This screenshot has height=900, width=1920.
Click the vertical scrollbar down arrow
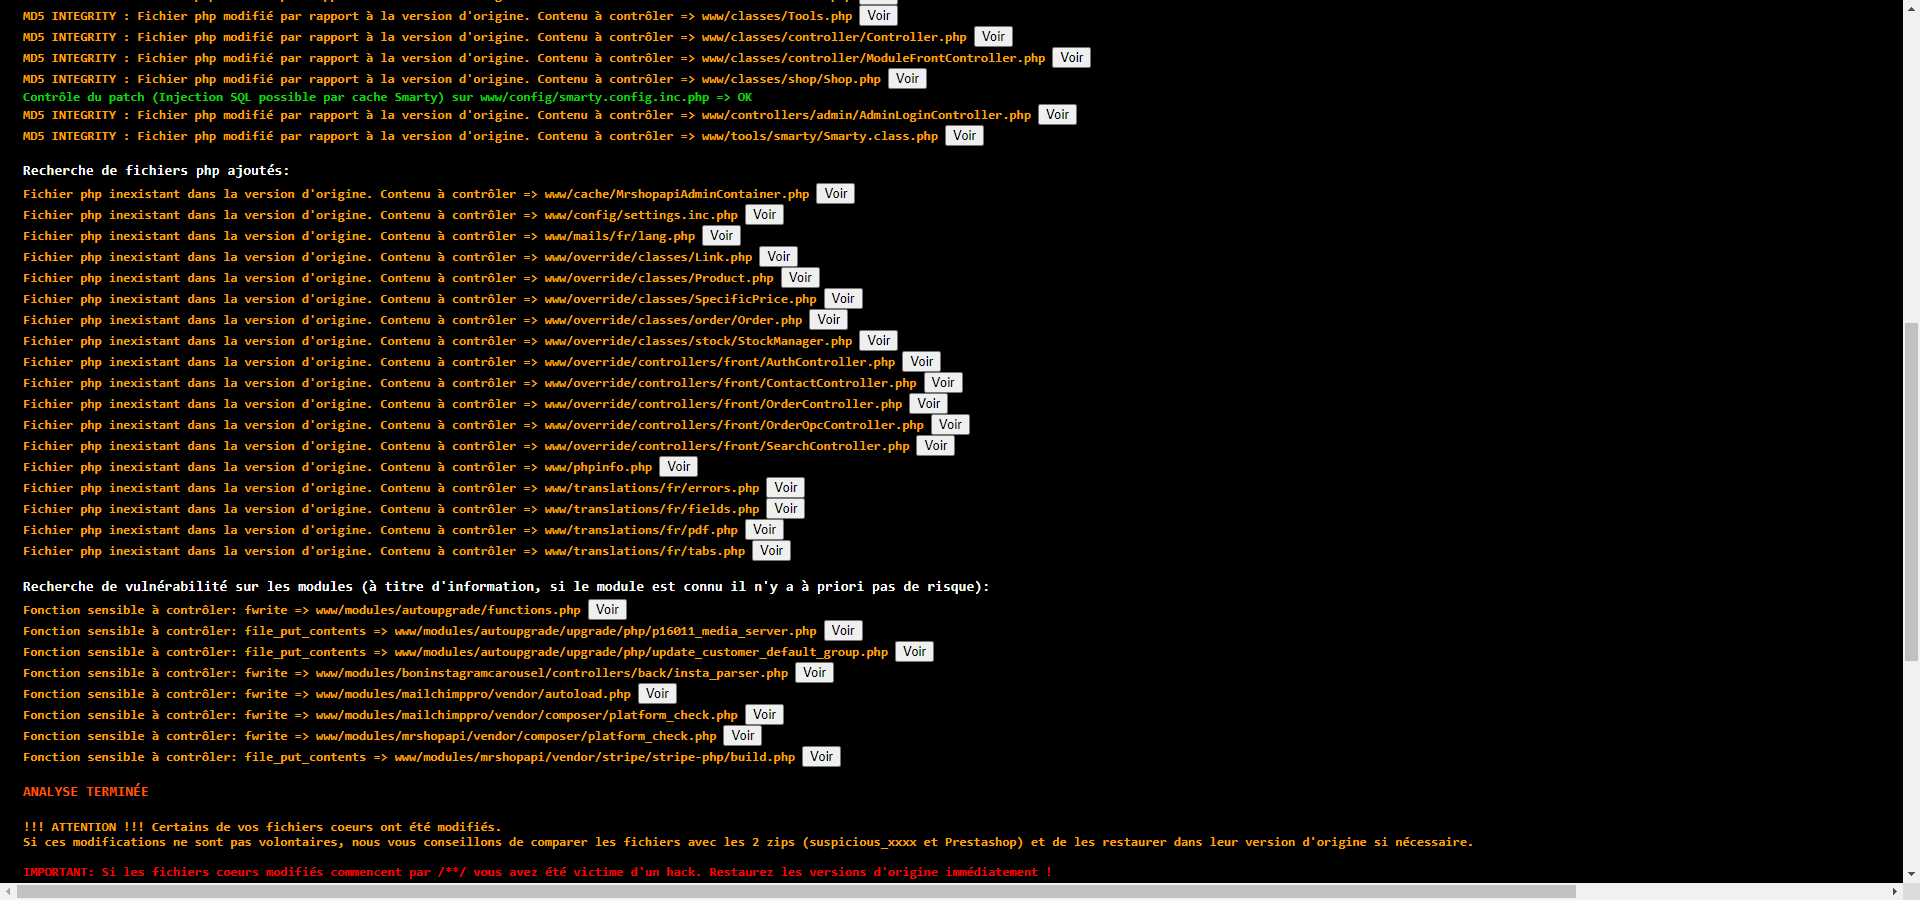1911,875
